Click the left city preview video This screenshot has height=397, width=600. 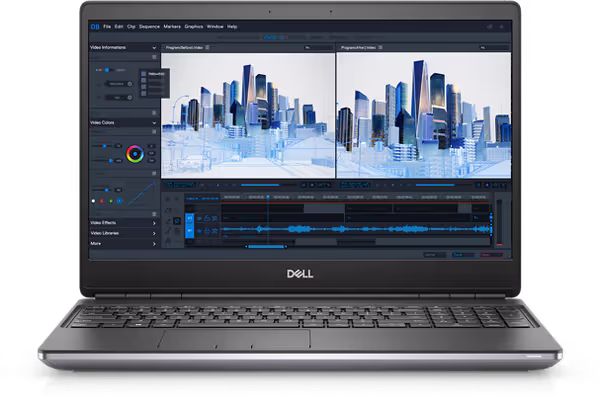248,115
